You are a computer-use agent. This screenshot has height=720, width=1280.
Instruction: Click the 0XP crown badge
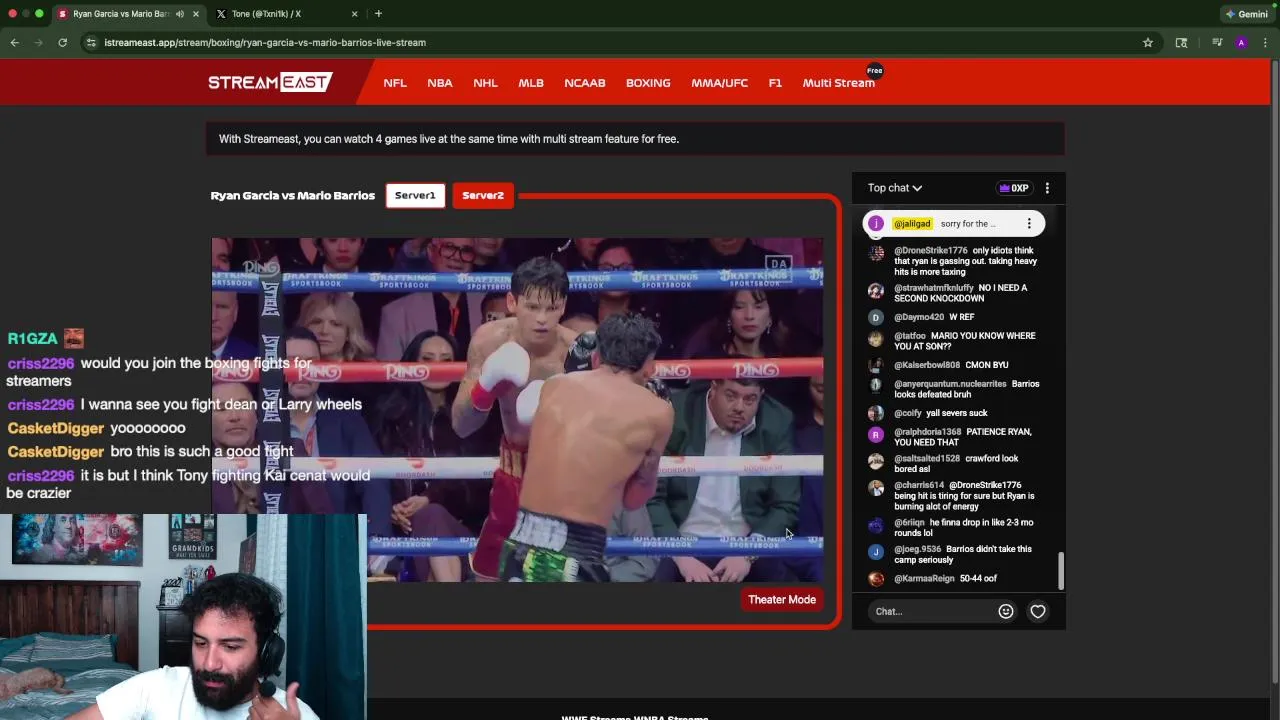pos(1014,188)
